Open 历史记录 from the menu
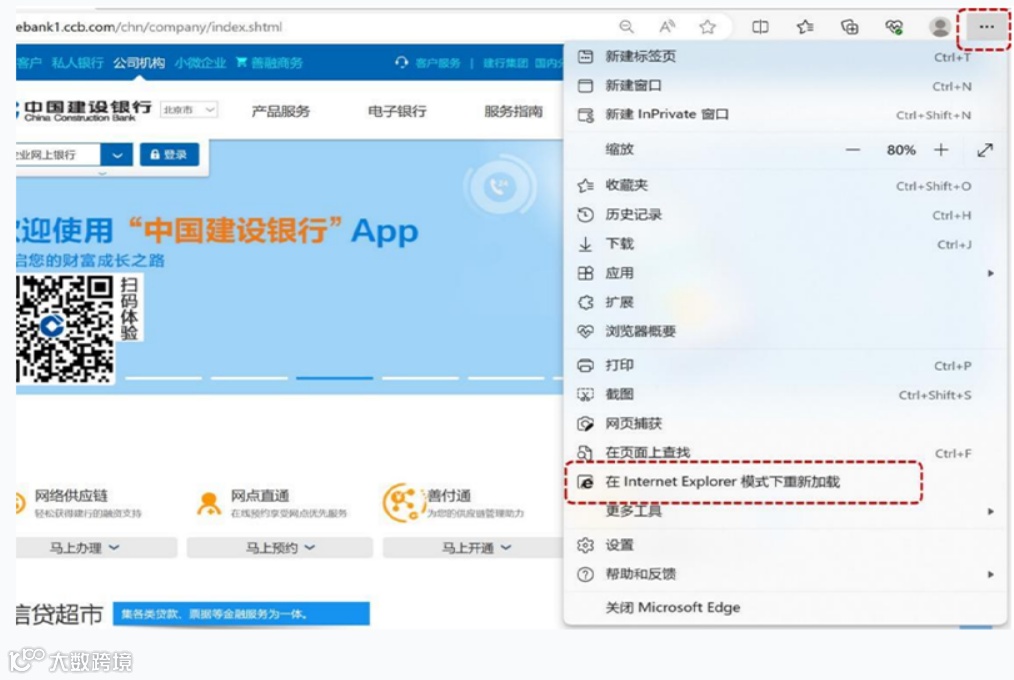 point(784,215)
